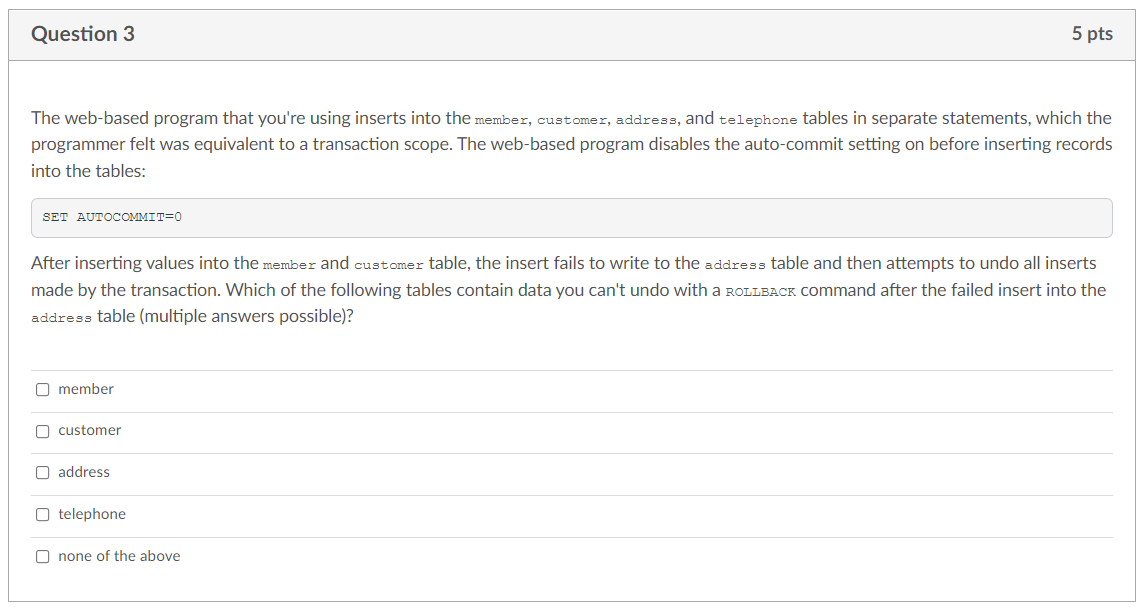
Task: Click the none of the above label
Action: [x=120, y=556]
